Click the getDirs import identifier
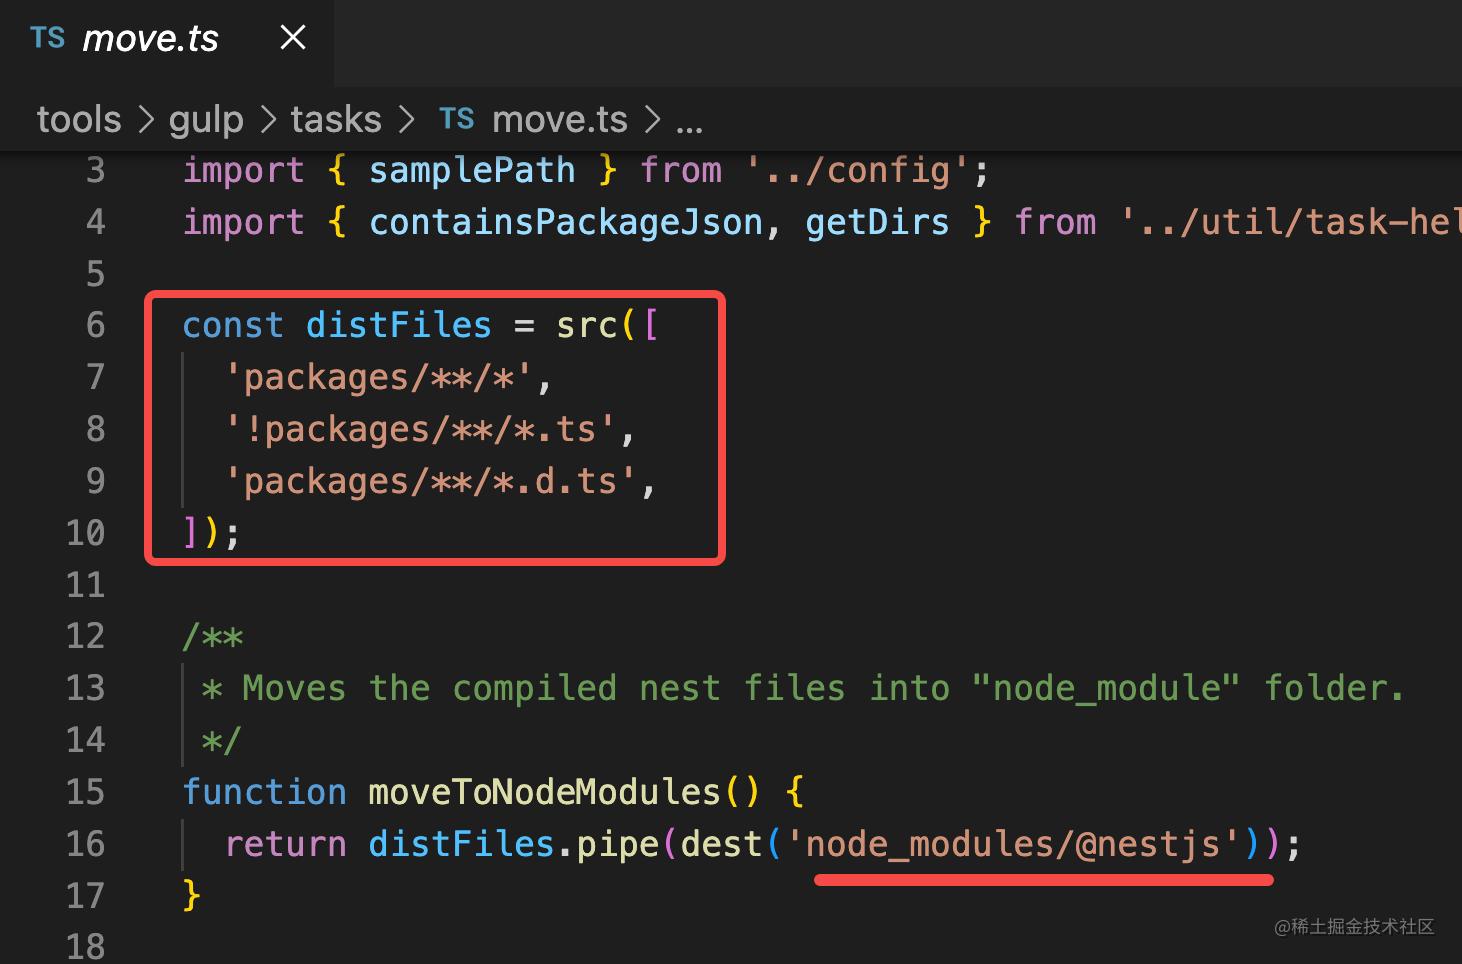 point(877,222)
